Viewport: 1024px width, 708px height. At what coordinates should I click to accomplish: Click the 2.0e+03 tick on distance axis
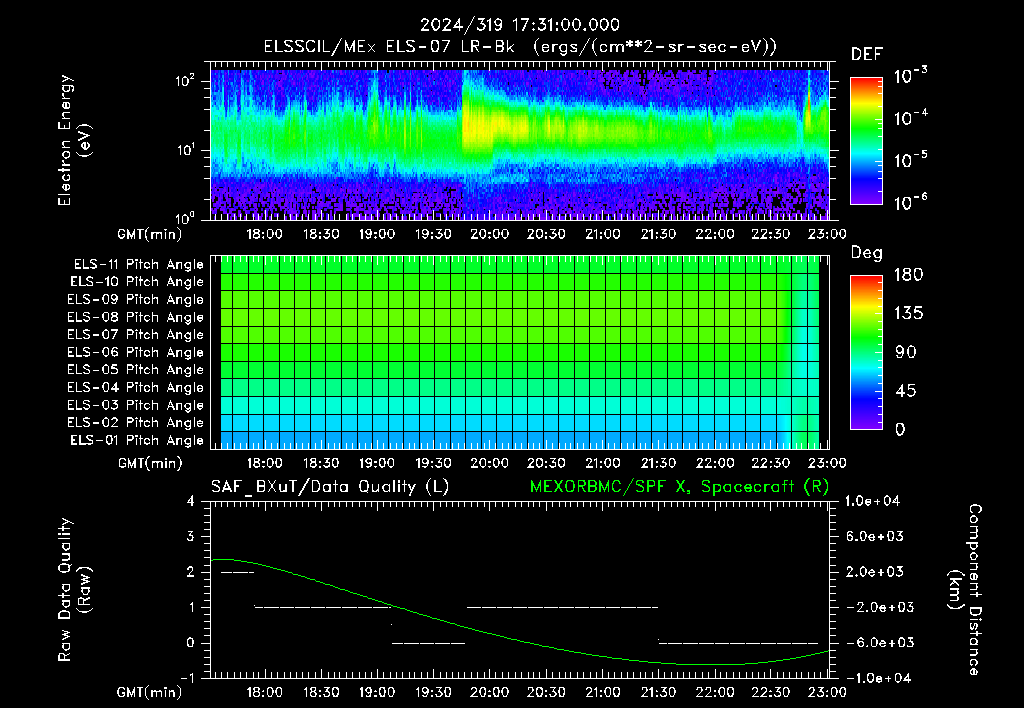875,572
